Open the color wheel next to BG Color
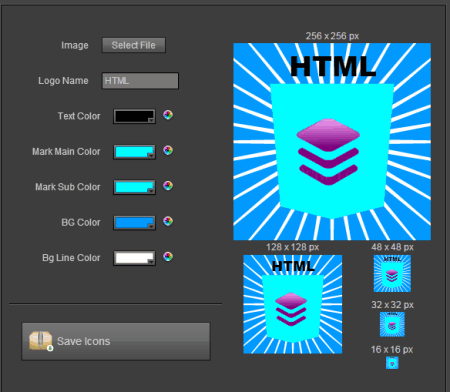 tap(168, 221)
